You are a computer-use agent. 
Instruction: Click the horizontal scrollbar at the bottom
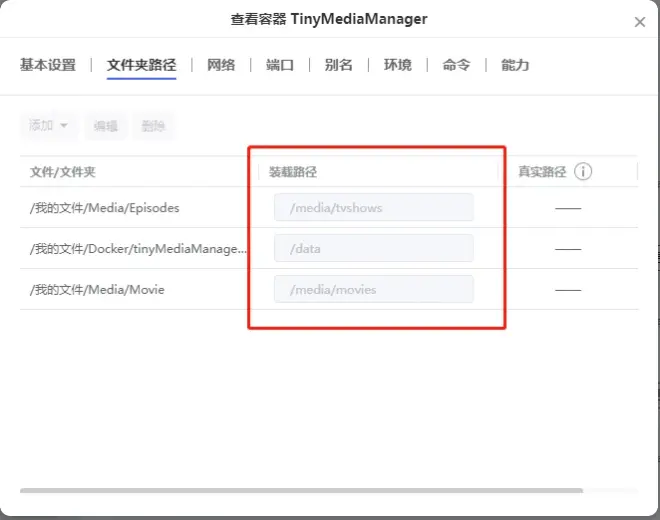click(x=301, y=491)
